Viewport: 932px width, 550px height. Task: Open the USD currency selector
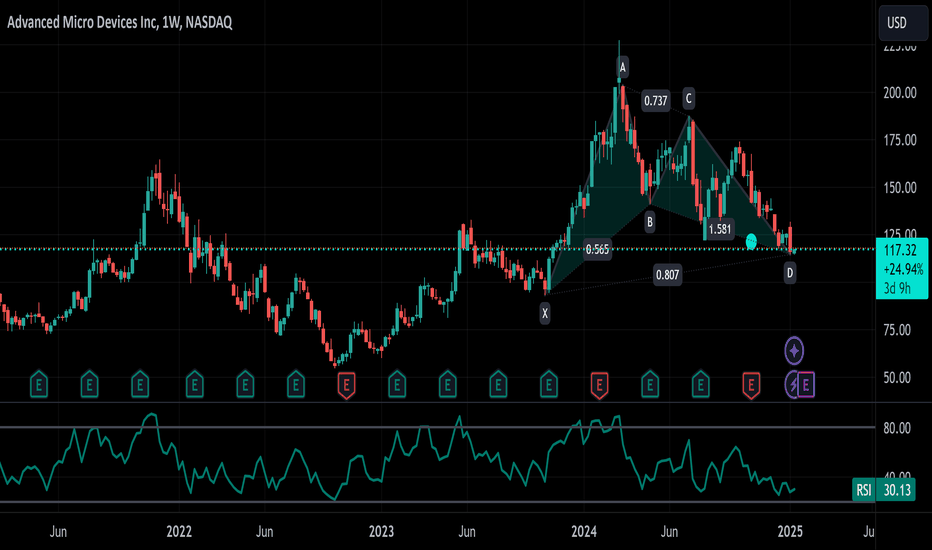coord(903,23)
